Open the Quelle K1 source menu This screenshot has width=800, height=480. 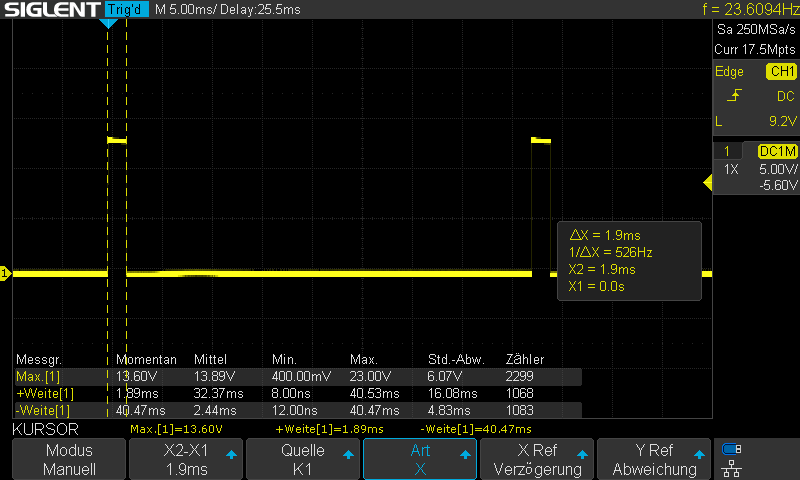[x=303, y=459]
